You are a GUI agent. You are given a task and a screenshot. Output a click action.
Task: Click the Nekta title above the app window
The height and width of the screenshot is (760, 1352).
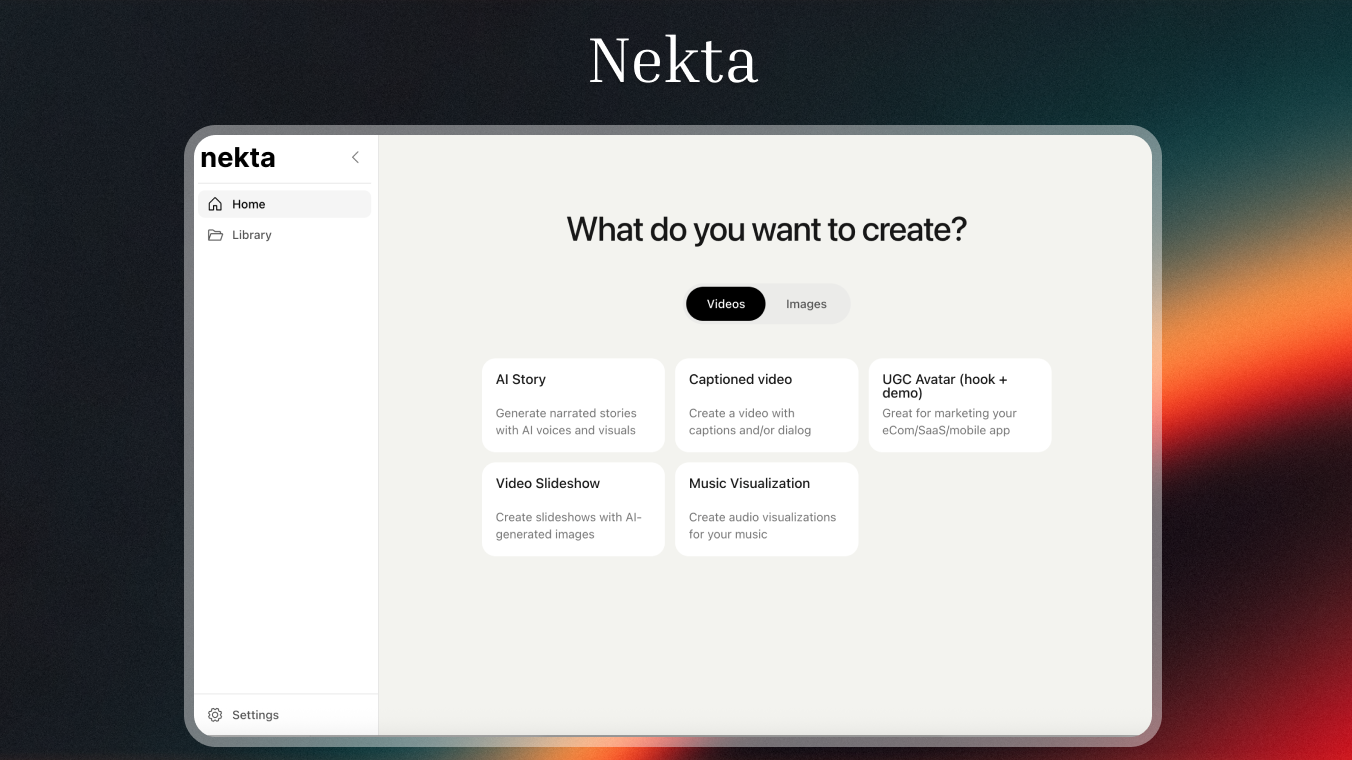pos(673,60)
